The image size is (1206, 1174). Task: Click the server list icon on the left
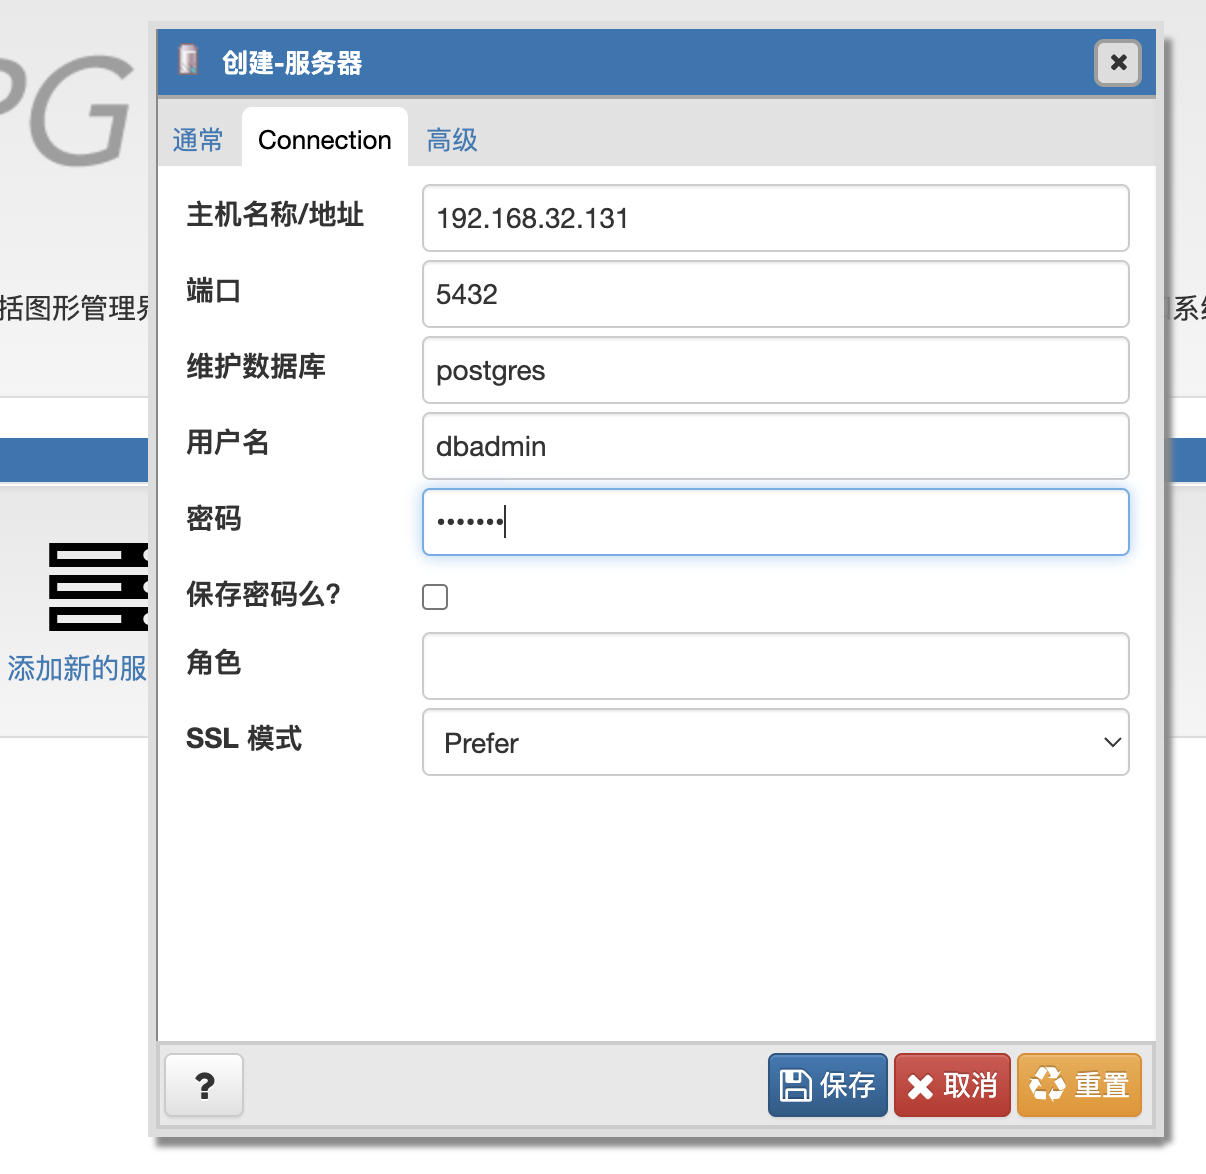click(97, 588)
